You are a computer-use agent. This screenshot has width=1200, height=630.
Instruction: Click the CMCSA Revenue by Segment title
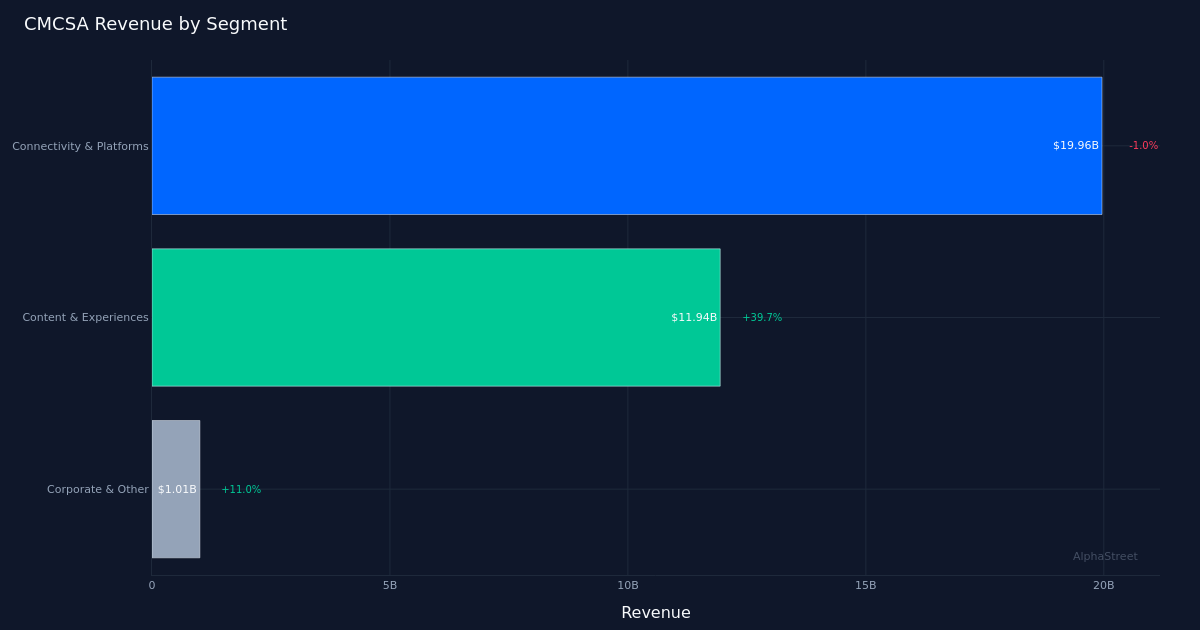pyautogui.click(x=155, y=25)
